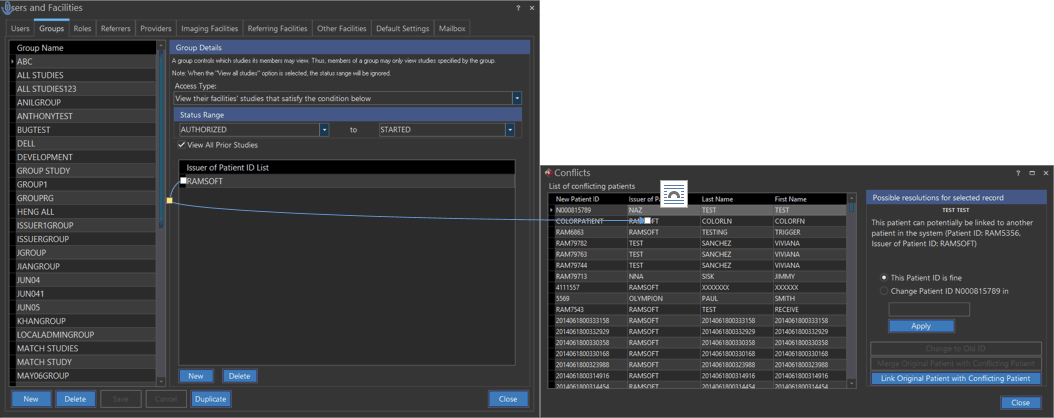Select 'Change Patient ID' radio option
Viewport: 1054px width, 418px height.
(884, 291)
